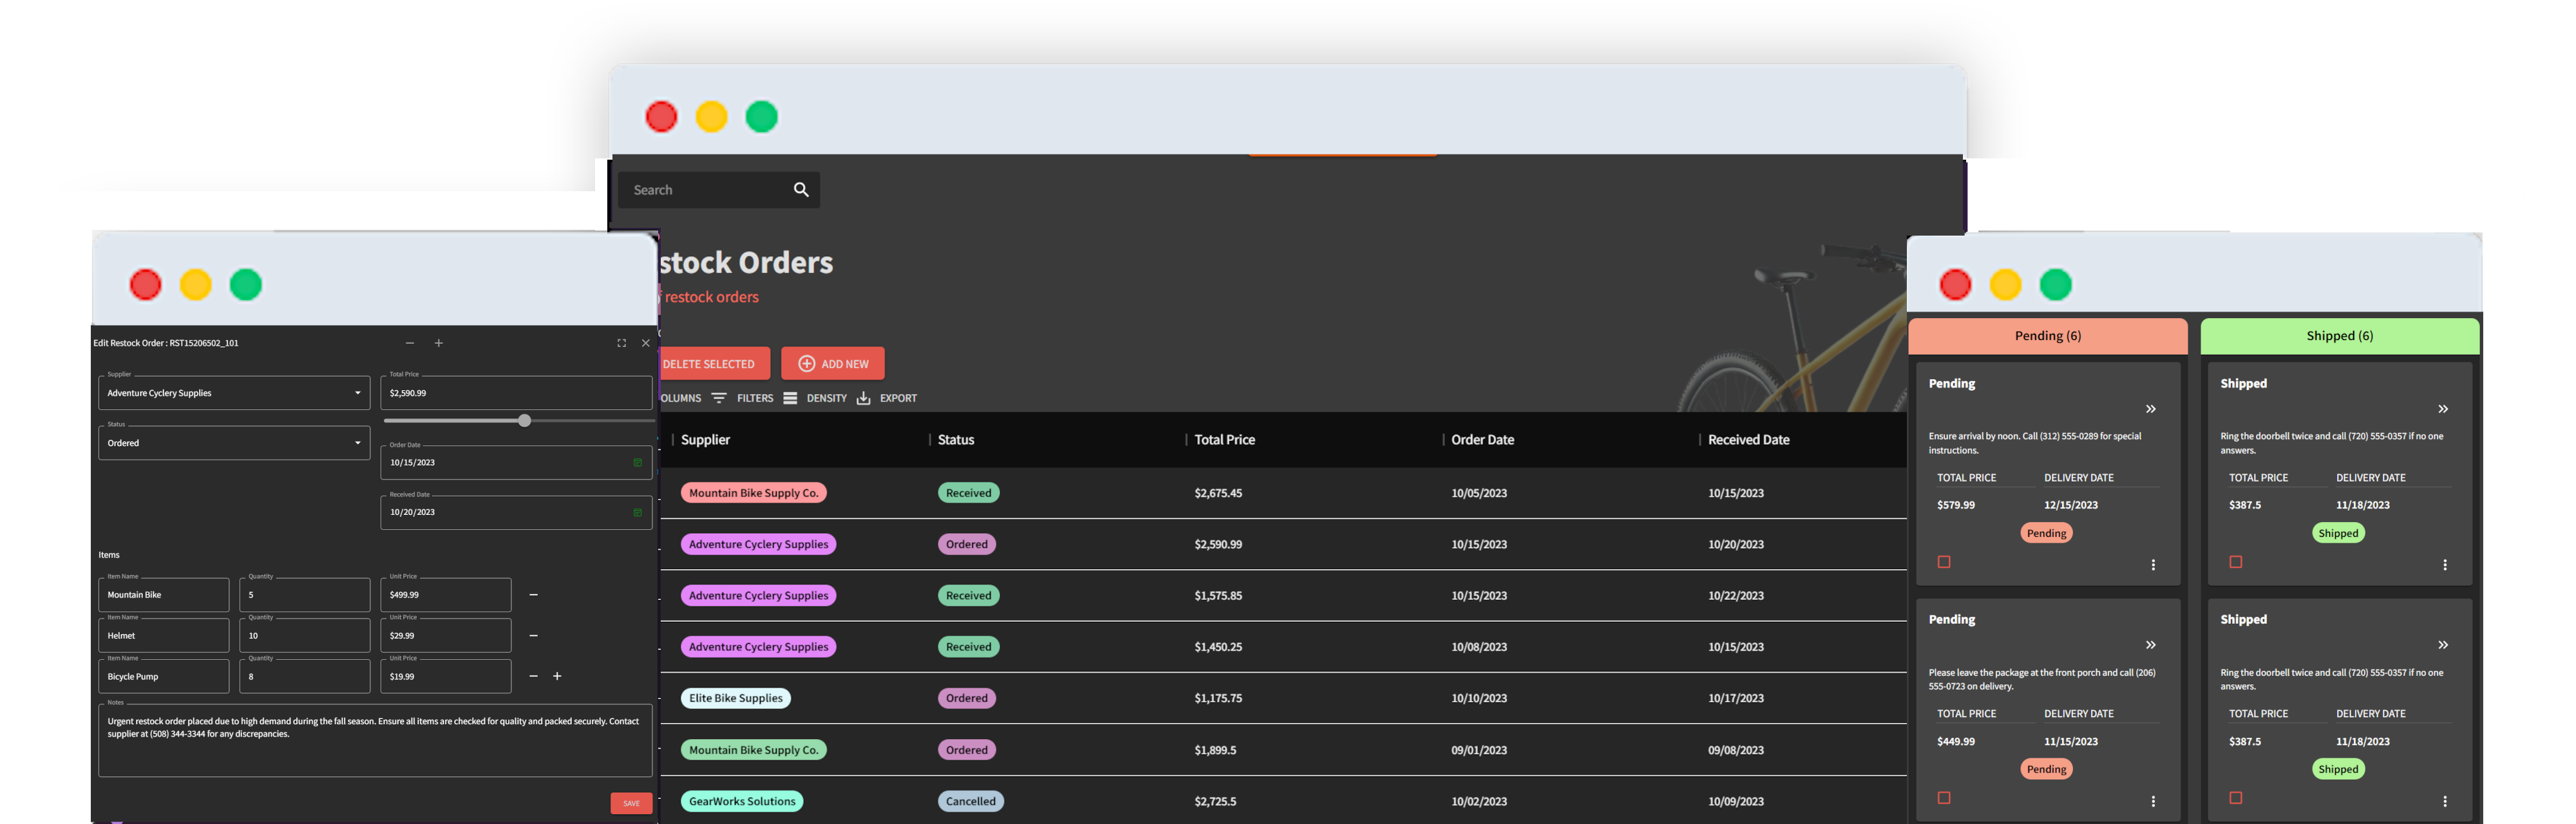This screenshot has height=824, width=2576.
Task: Sort by the Supplier column header
Action: point(705,440)
